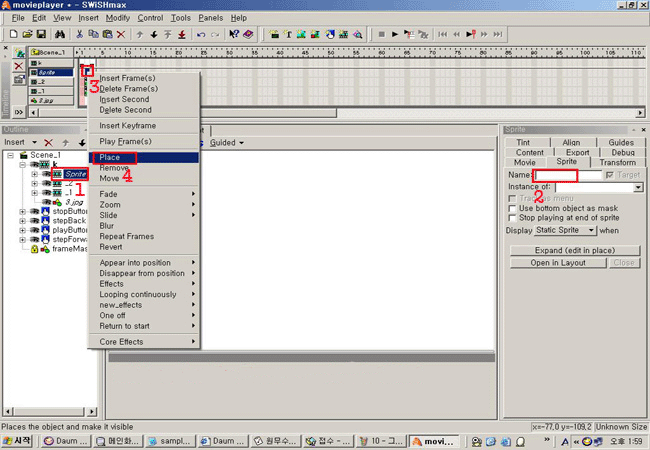Image resolution: width=650 pixels, height=450 pixels.
Task: Click the Insert Text T icon
Action: click(x=288, y=34)
